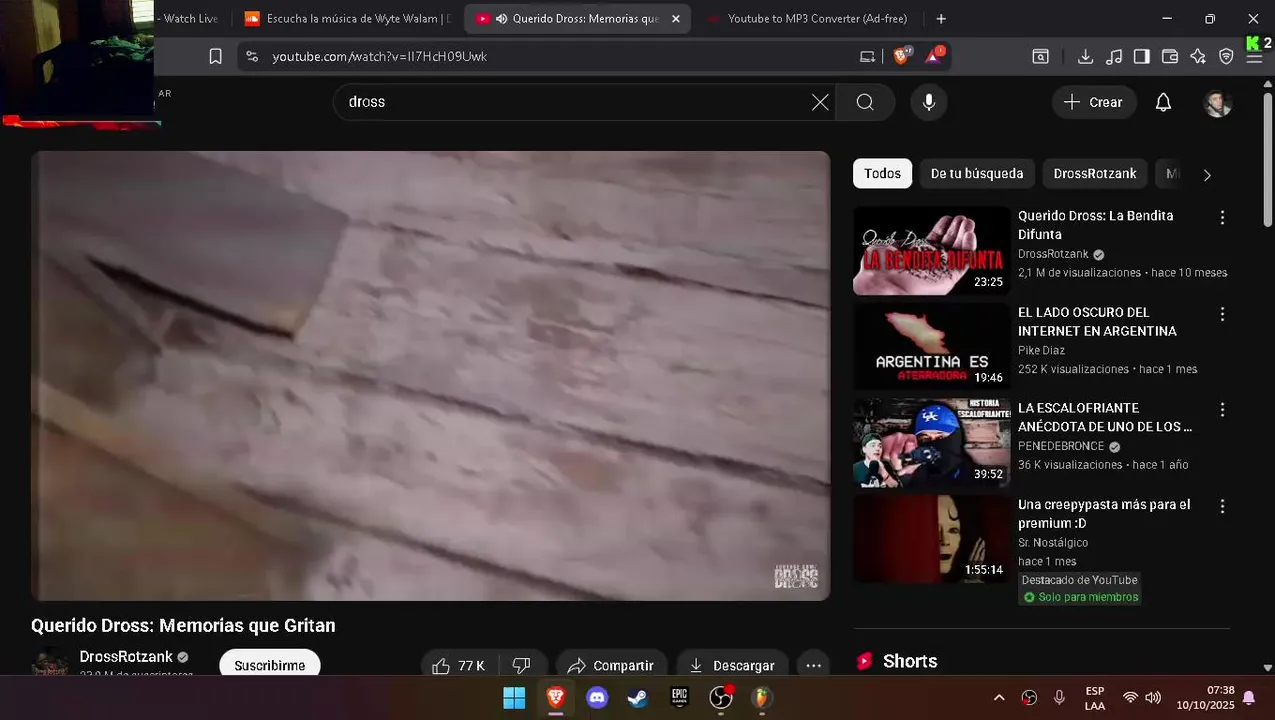Open site settings icon in address bar
Screen dimensions: 1275x720
pos(251,57)
